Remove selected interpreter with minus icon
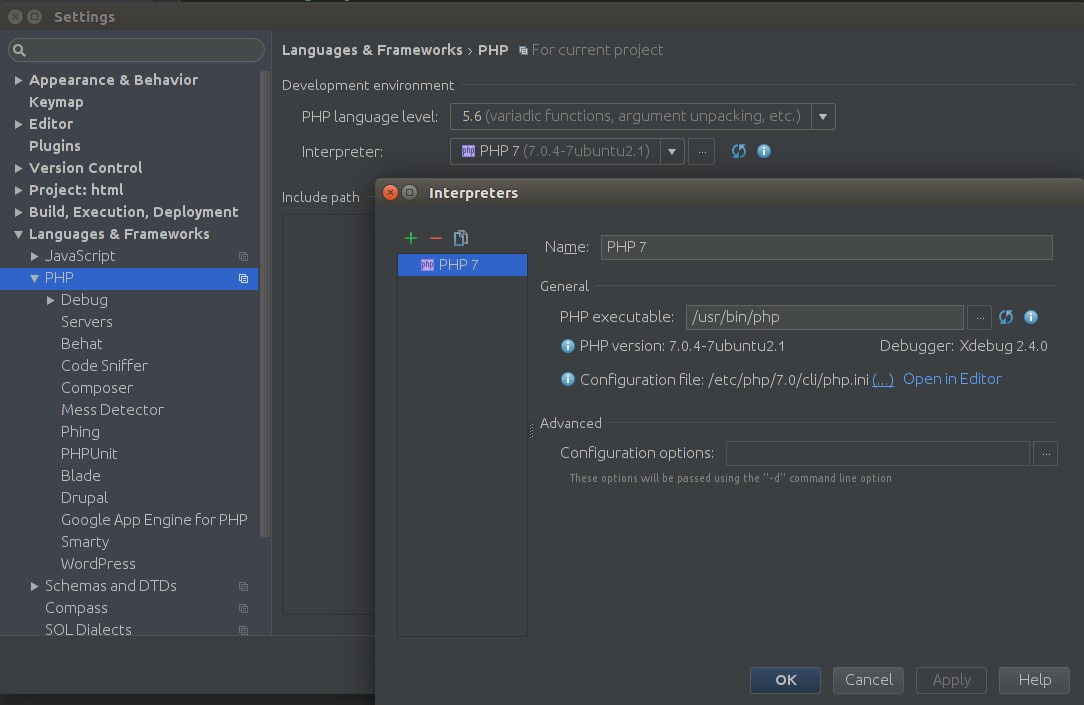This screenshot has height=705, width=1084. point(435,238)
